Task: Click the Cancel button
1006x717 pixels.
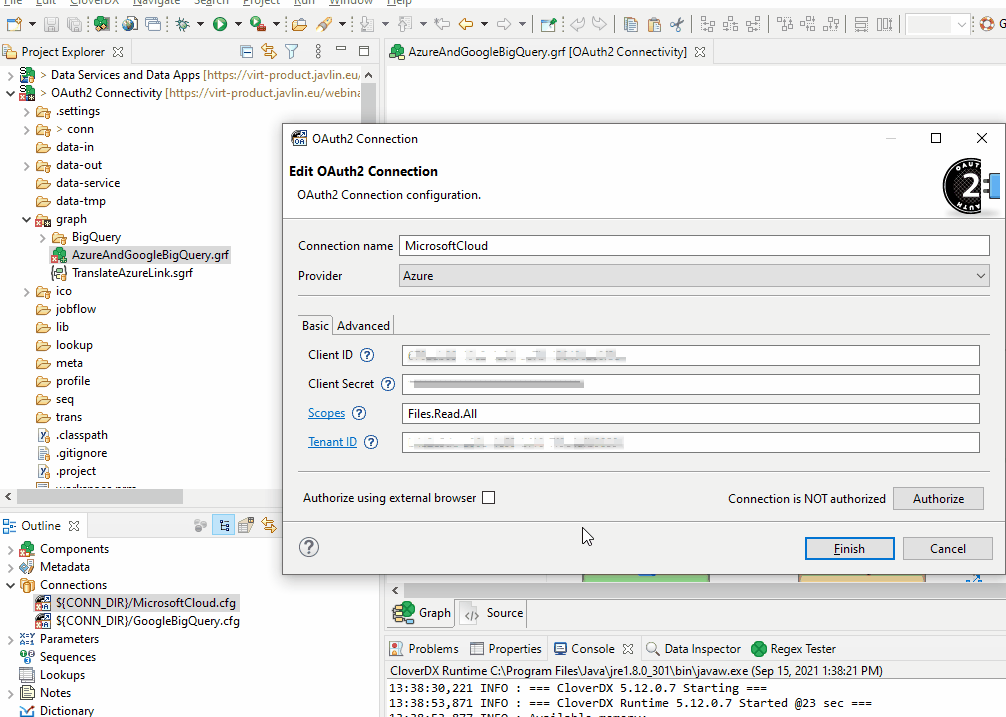Action: pos(948,548)
